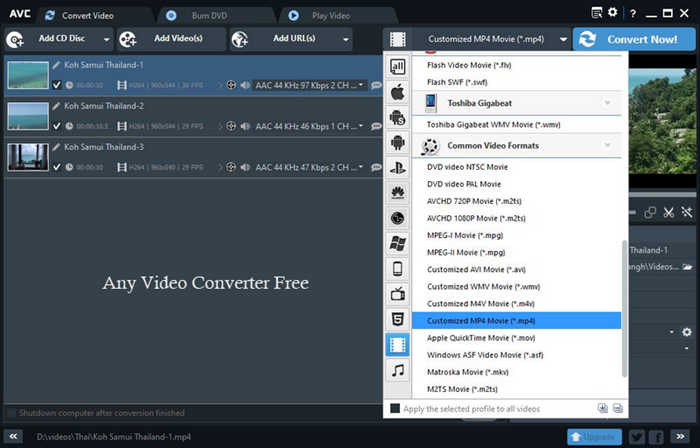Uncheck the Koh Samui Thailand-1 video checkbox
Image resolution: width=700 pixels, height=448 pixels.
(x=57, y=85)
